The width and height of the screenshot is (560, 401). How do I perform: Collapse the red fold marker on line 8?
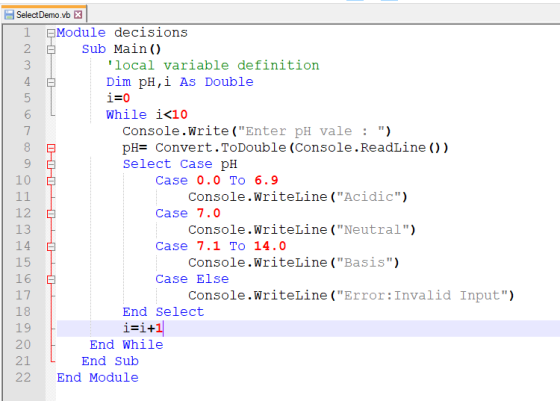coord(51,148)
